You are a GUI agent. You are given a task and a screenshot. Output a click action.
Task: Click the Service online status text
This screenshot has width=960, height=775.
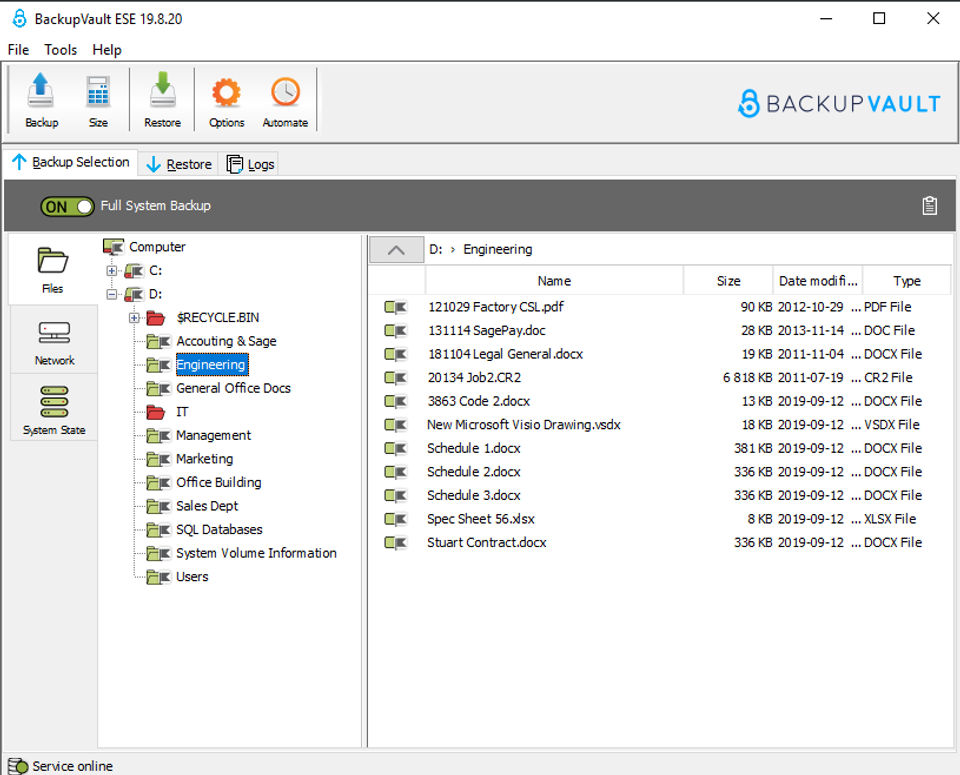72,766
